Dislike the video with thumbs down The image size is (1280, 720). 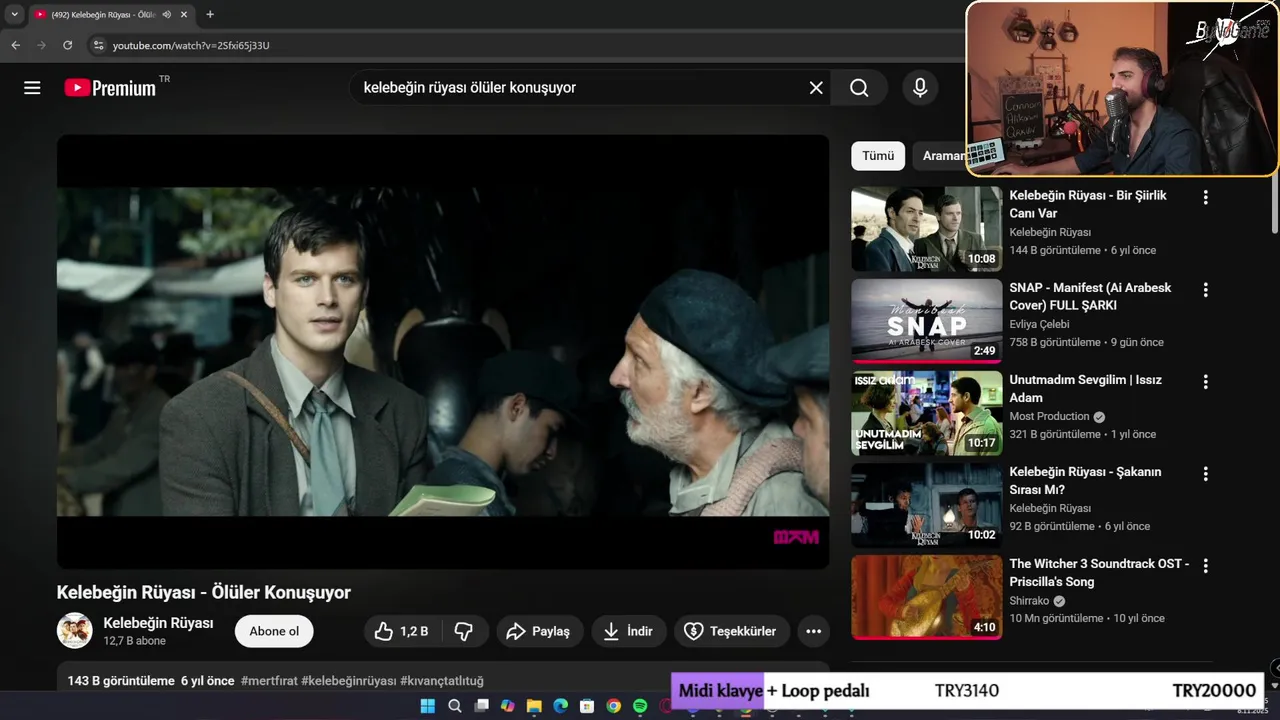pos(464,631)
